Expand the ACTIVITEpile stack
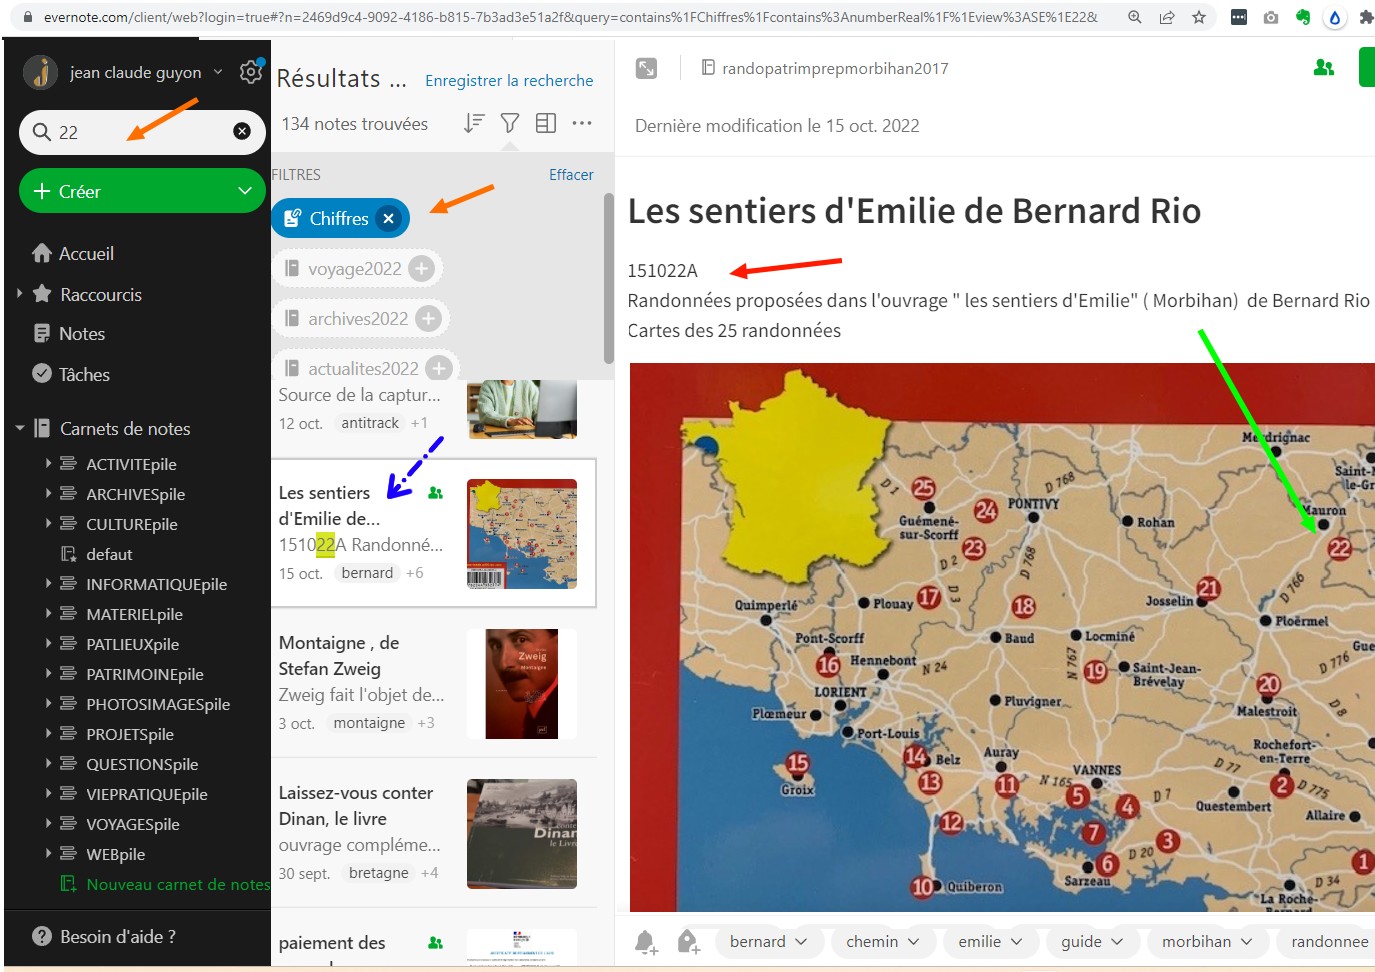This screenshot has height=972, width=1375. tap(48, 463)
